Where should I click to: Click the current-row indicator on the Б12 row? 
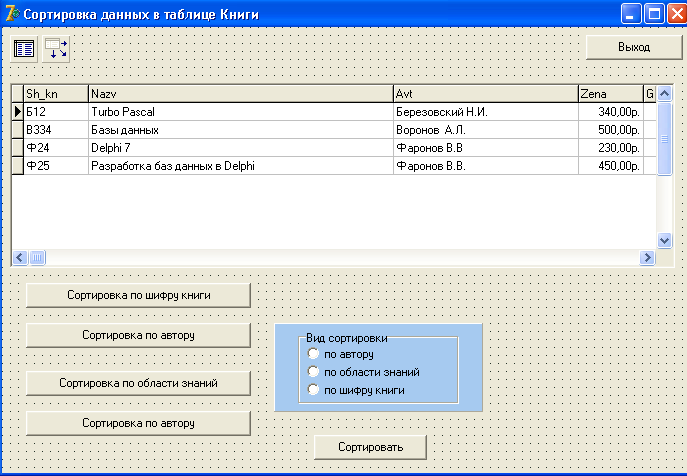(x=18, y=112)
